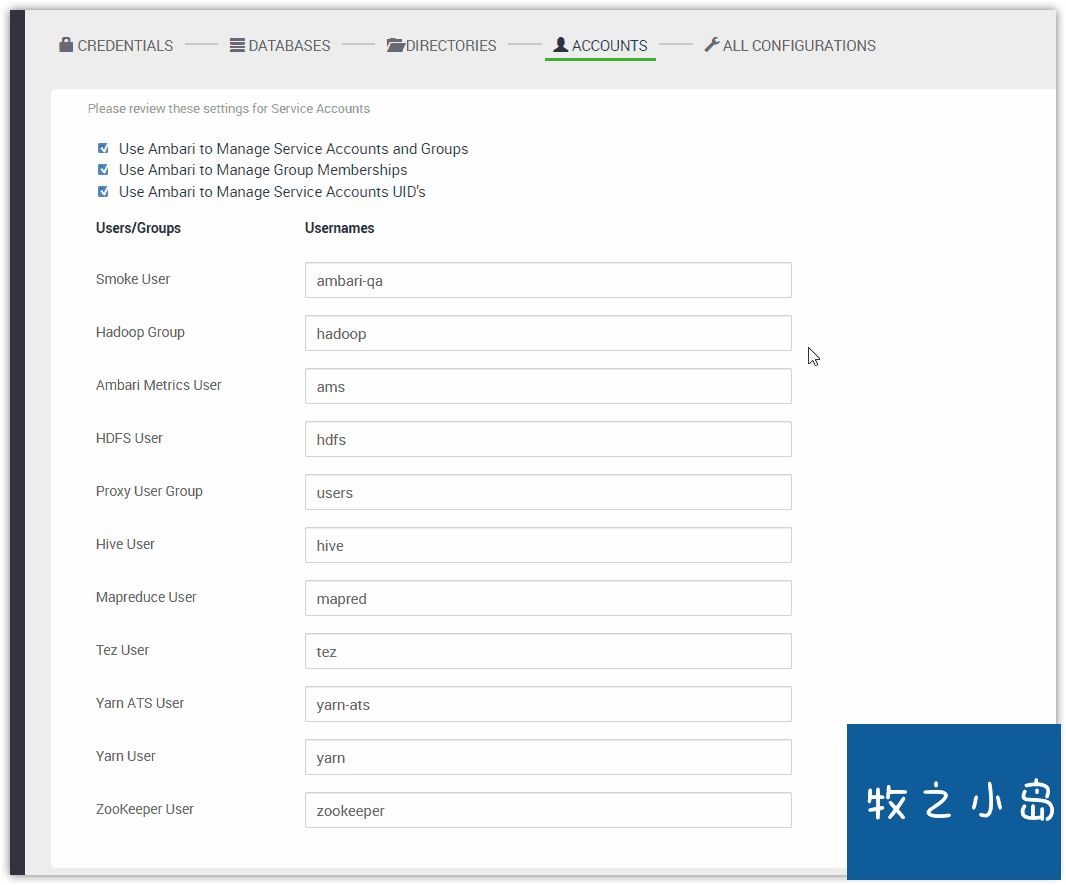Image resolution: width=1066 pixels, height=885 pixels.
Task: Click the Hive User label
Action: click(x=125, y=544)
